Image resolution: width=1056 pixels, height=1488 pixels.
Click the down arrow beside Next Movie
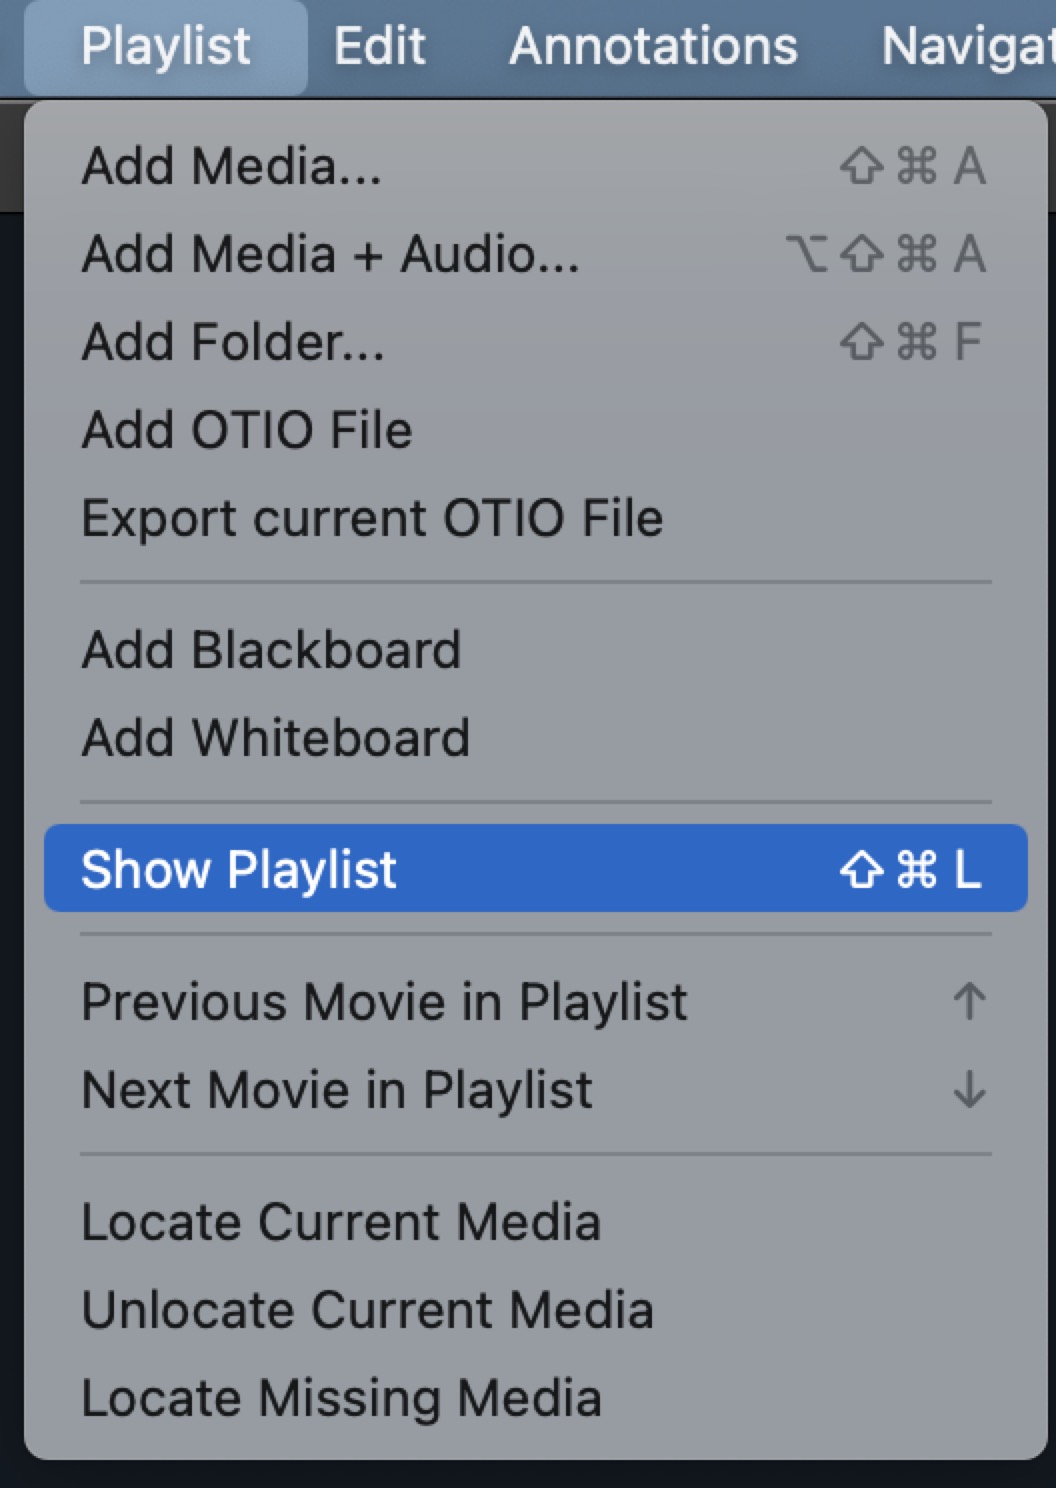(x=969, y=1090)
